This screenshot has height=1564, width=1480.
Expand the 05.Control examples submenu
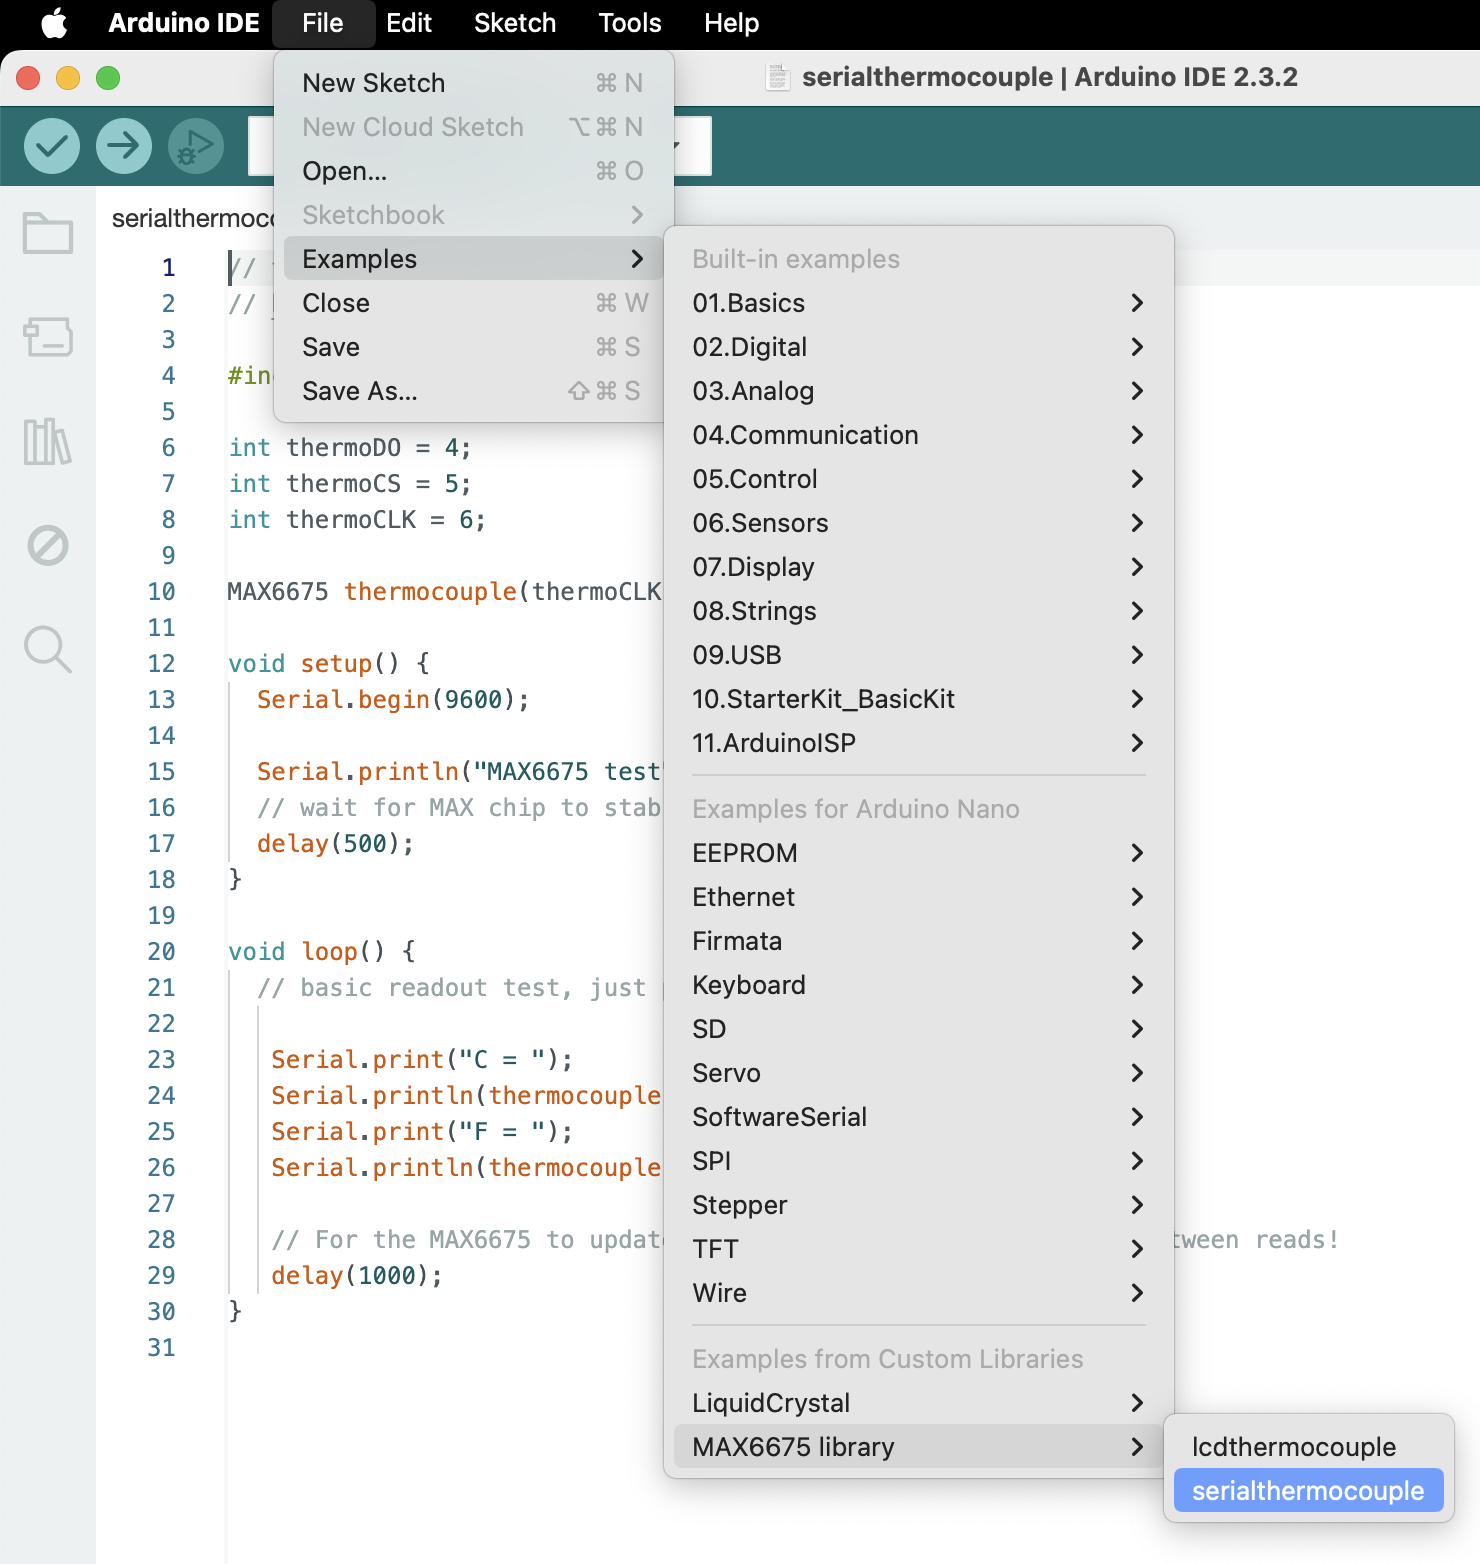(x=918, y=479)
